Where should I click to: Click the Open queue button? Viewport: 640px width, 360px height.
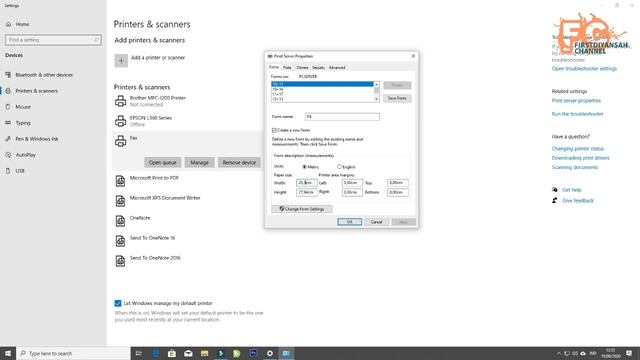coord(162,162)
